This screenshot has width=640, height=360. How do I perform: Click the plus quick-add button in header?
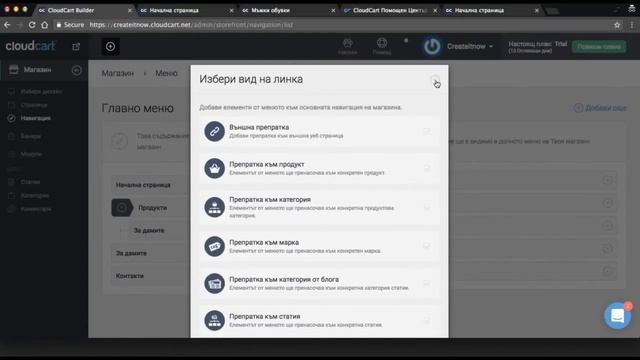(x=110, y=47)
